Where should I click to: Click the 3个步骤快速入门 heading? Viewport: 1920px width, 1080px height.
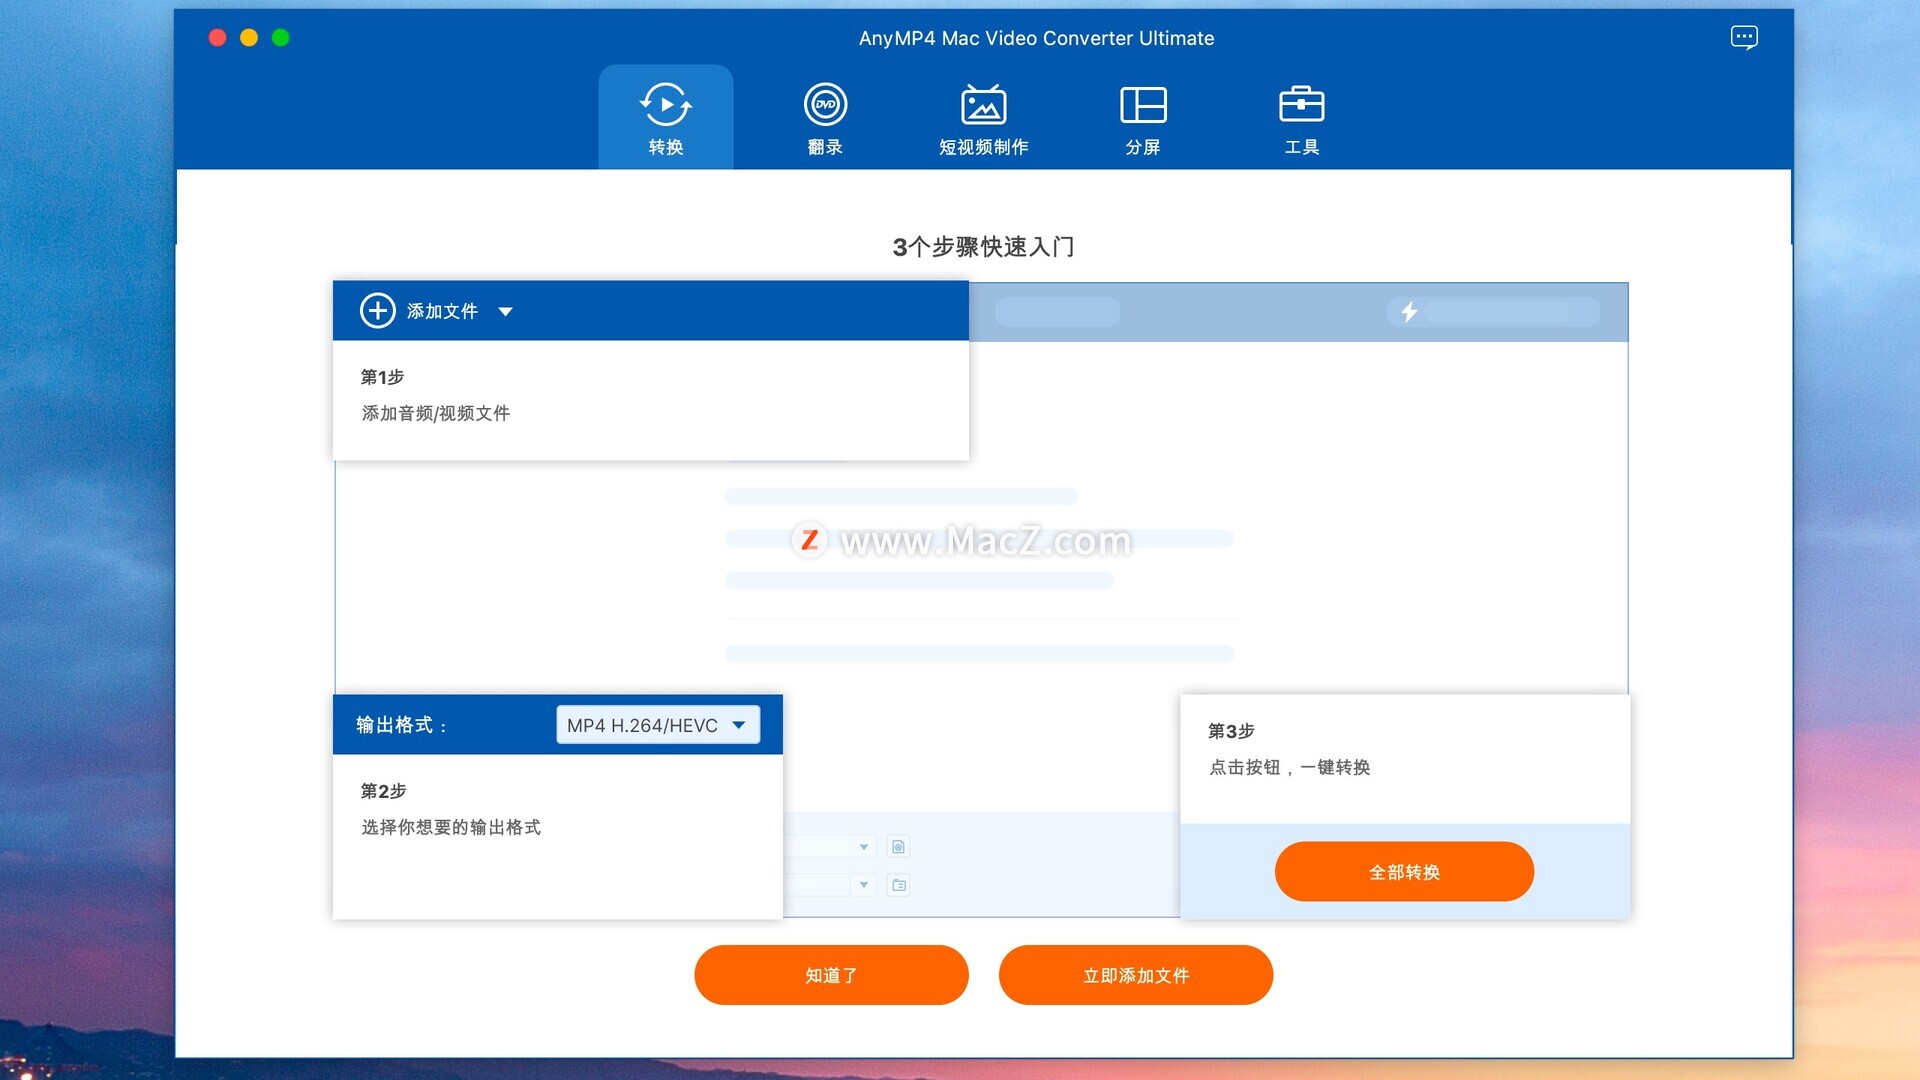983,247
